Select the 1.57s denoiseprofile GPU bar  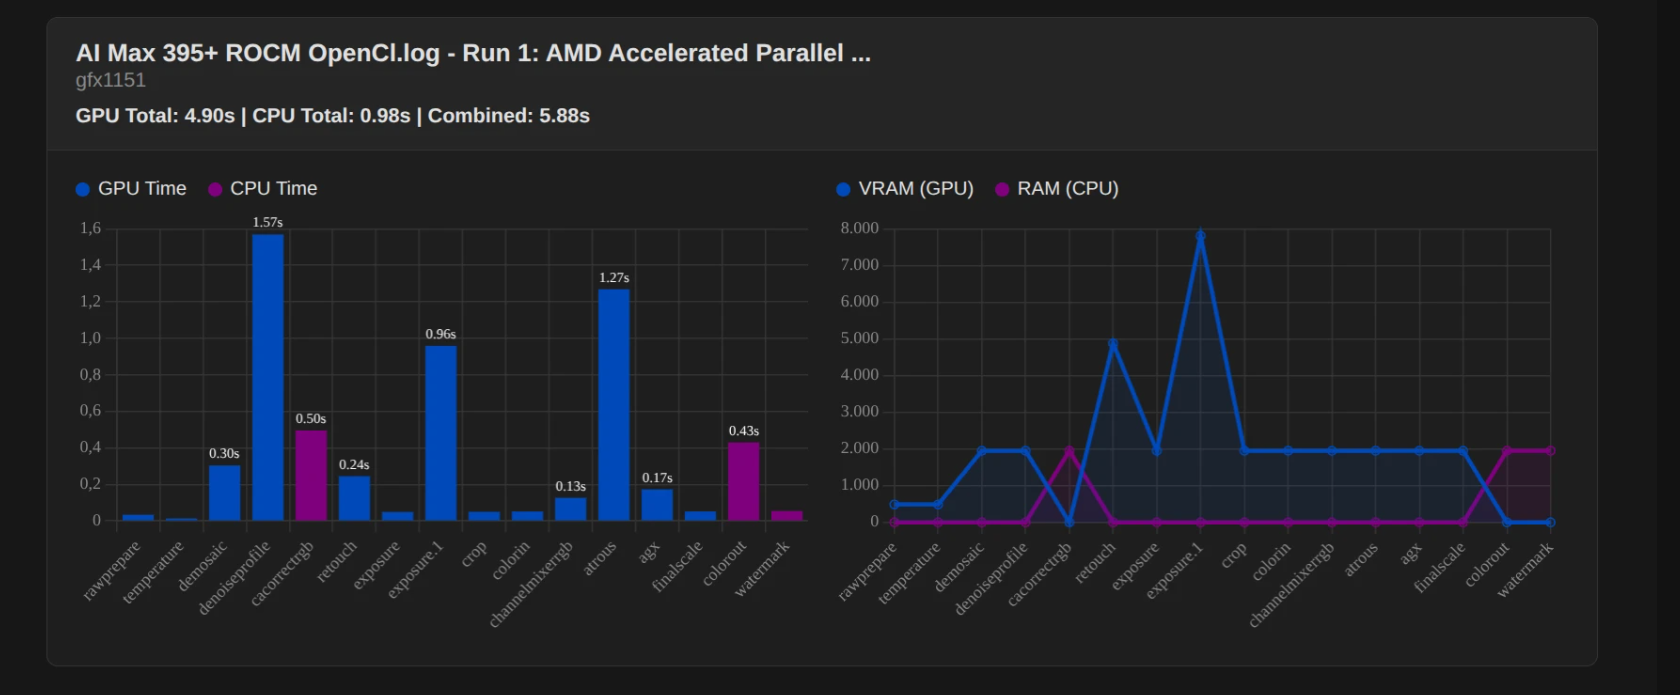(268, 378)
